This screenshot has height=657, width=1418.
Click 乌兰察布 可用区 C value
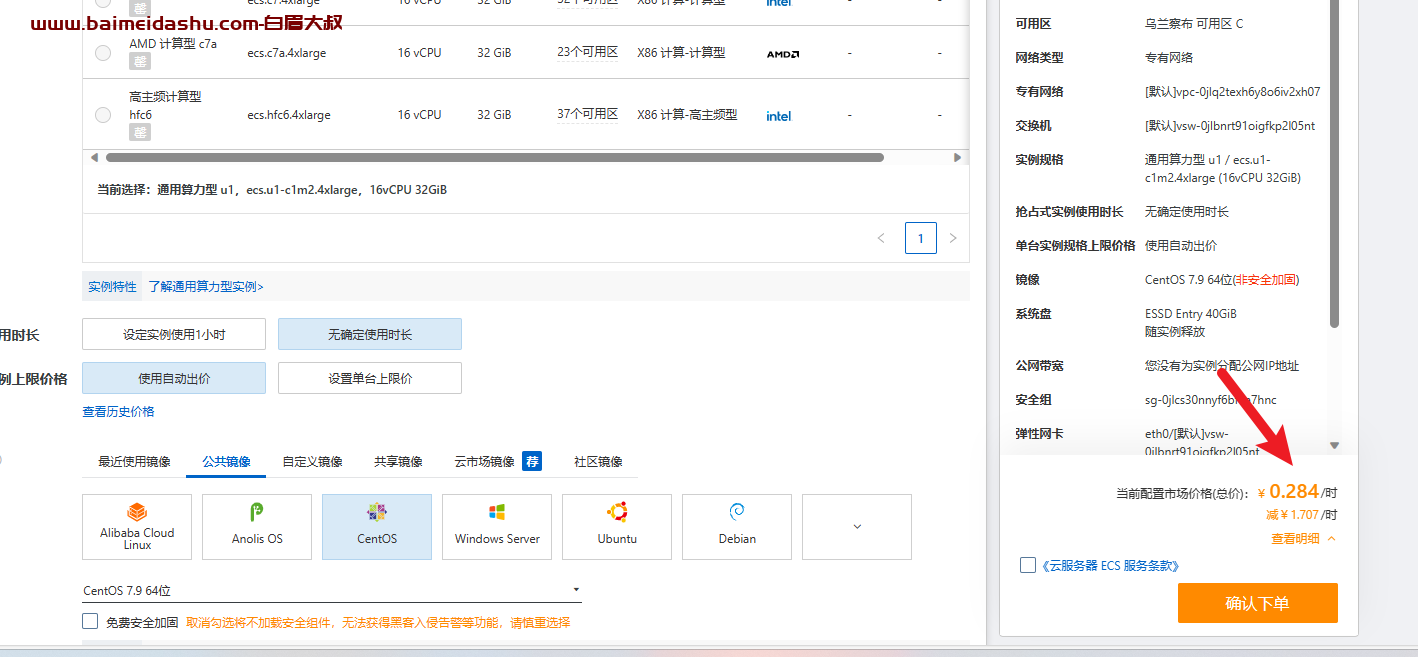click(x=1194, y=23)
